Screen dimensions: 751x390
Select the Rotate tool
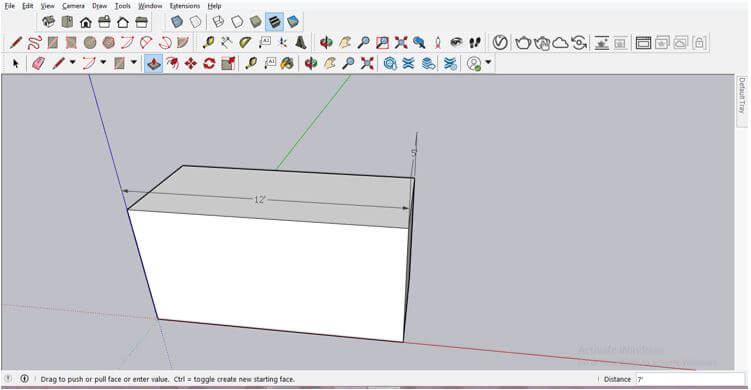209,63
